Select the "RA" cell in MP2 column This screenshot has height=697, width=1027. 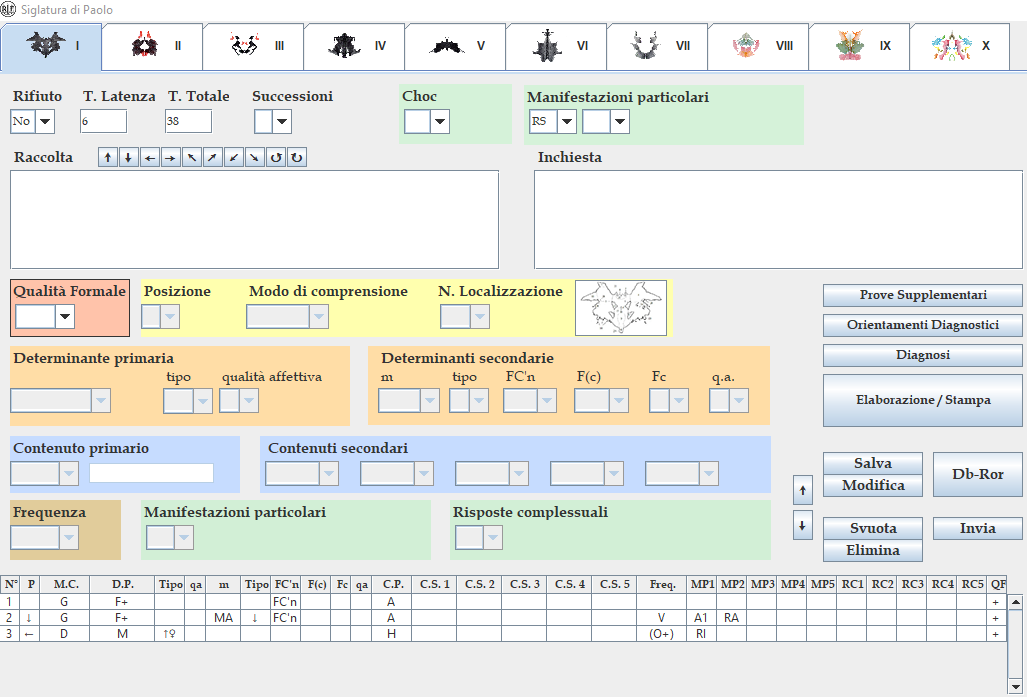coord(732,618)
